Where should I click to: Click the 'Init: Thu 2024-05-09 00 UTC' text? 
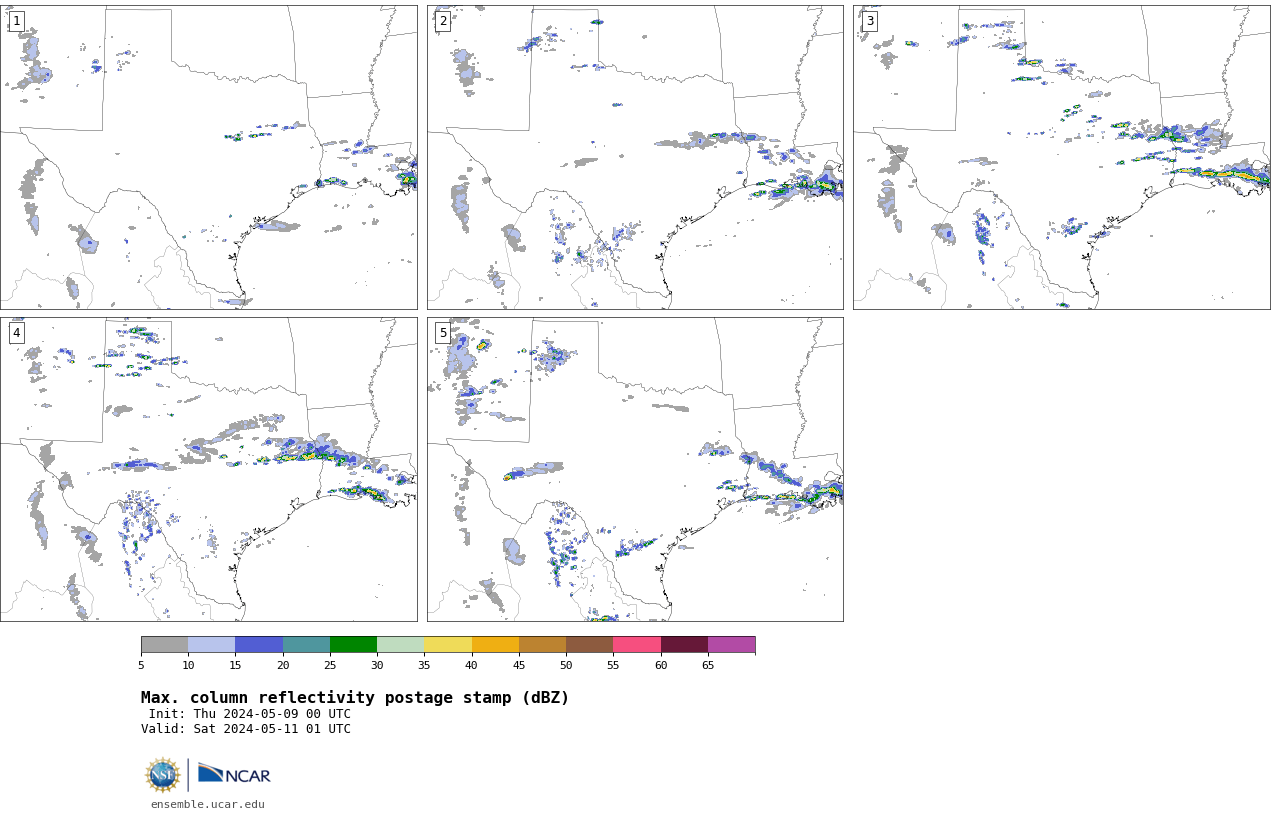[x=250, y=714]
